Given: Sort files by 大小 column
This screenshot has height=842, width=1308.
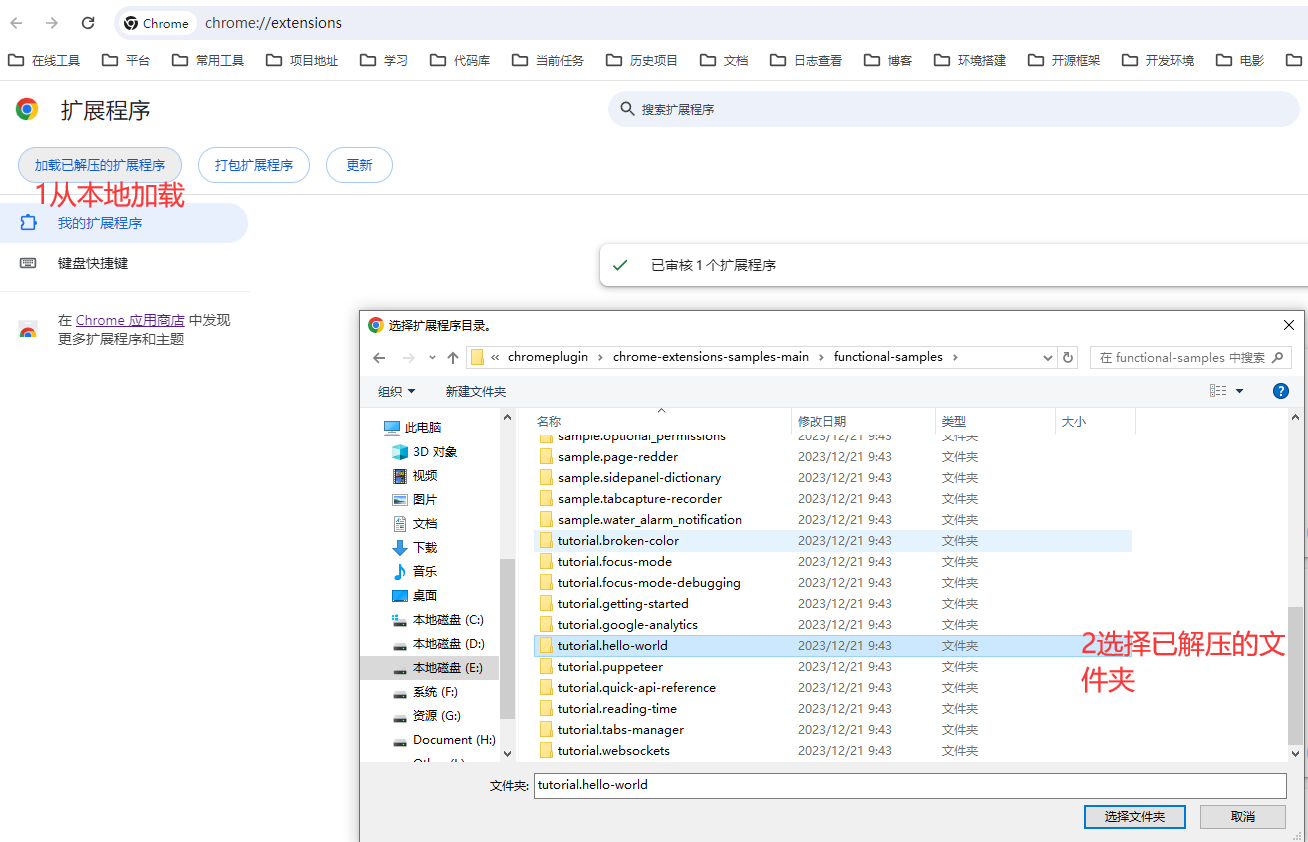Looking at the screenshot, I should point(1095,422).
